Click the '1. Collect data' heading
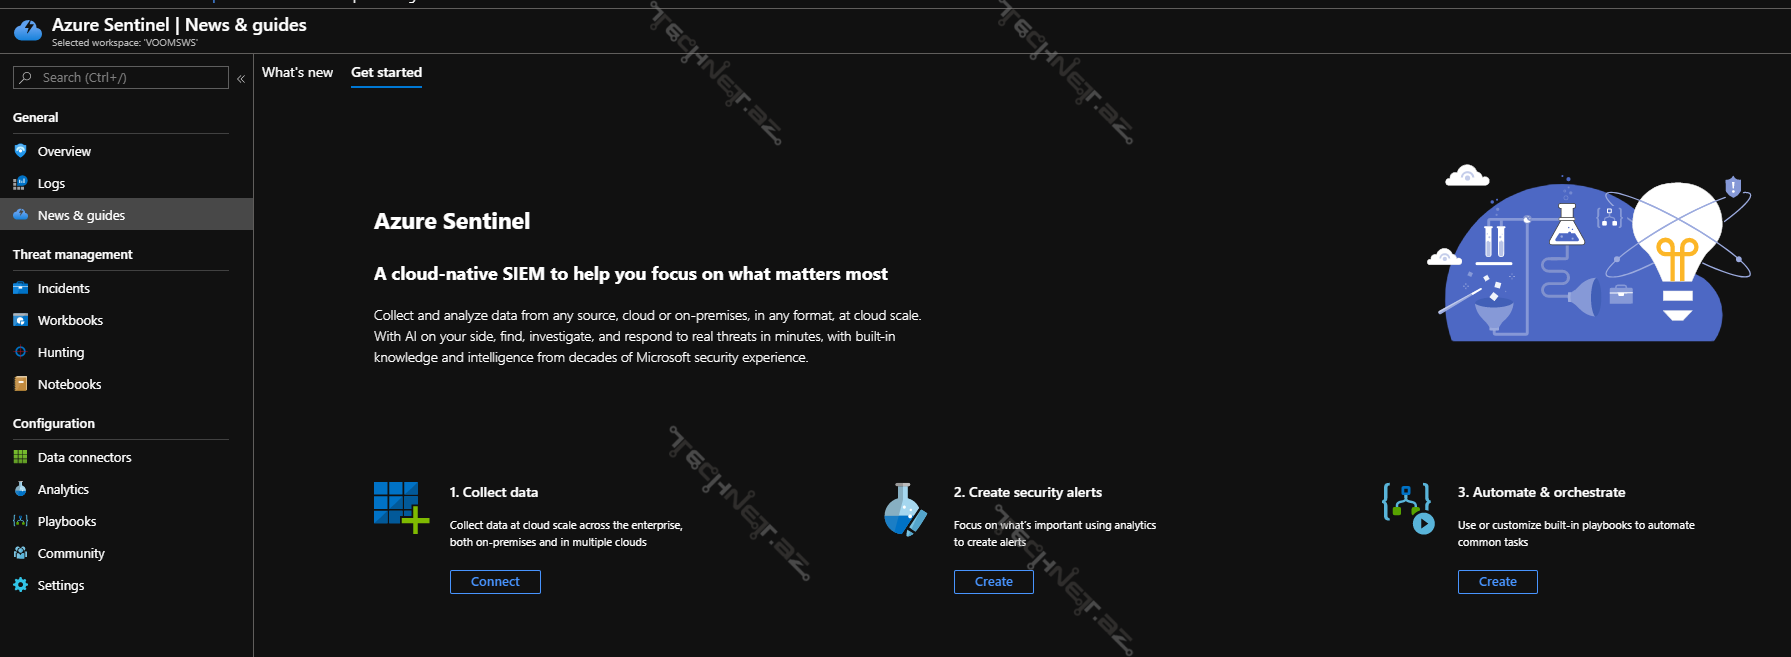1791x657 pixels. coord(494,492)
